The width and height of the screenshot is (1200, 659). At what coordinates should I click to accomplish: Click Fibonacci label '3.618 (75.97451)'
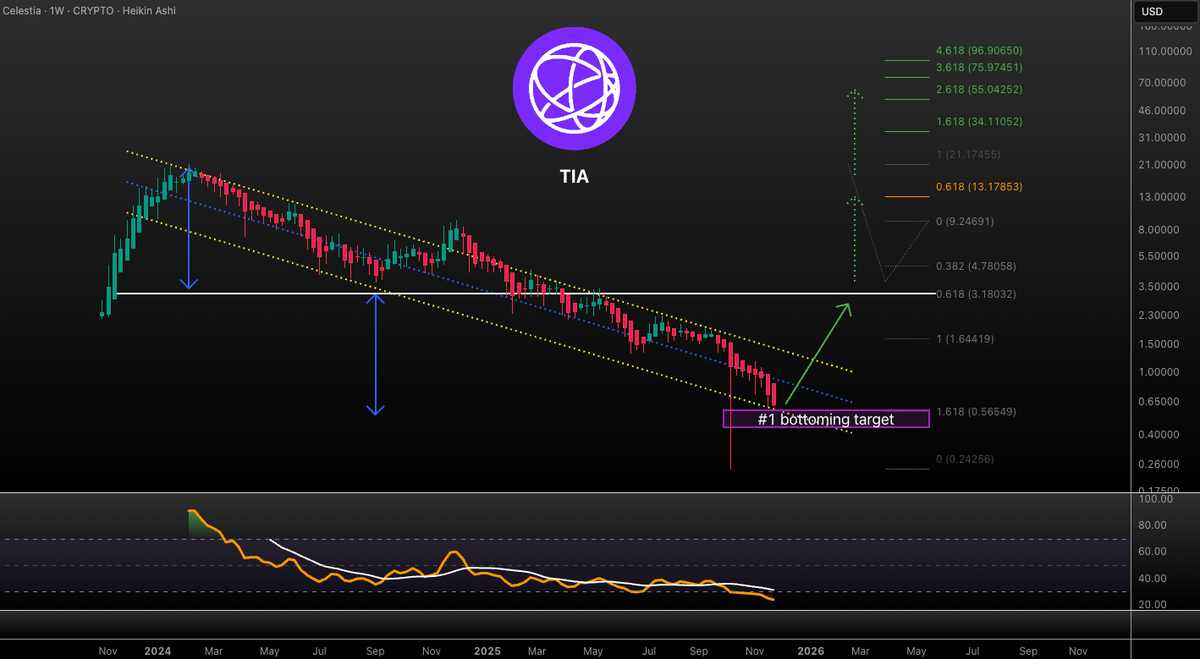coord(979,67)
